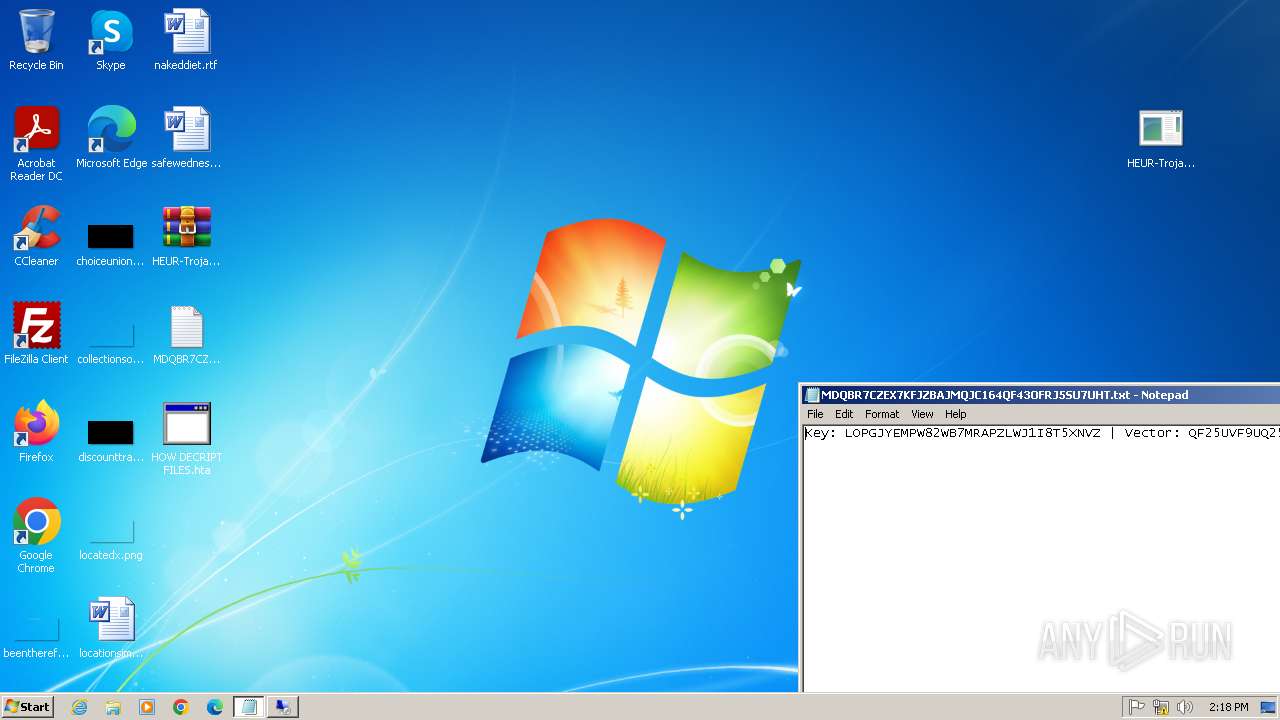Select the HEUR-Troja... executable icon at right
The image size is (1280, 720).
point(1161,138)
